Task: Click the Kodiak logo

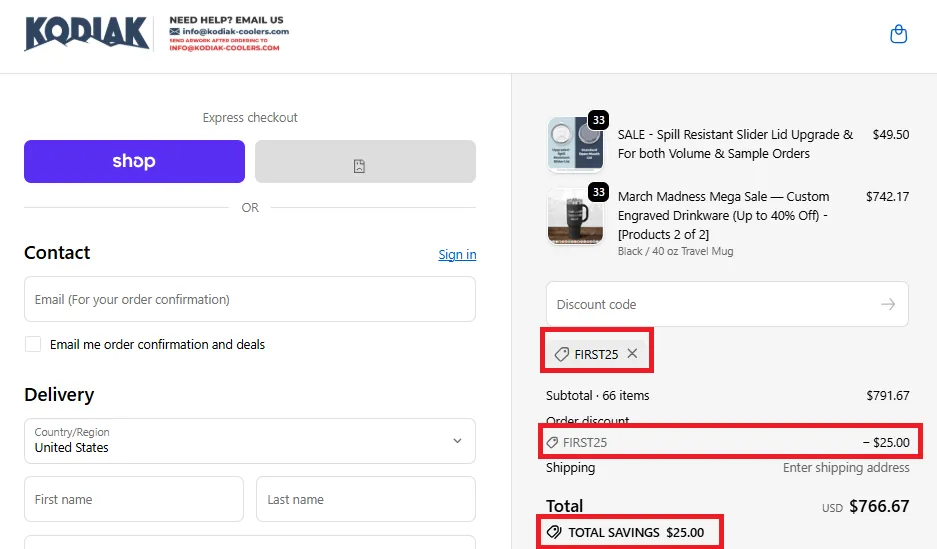Action: click(x=87, y=34)
